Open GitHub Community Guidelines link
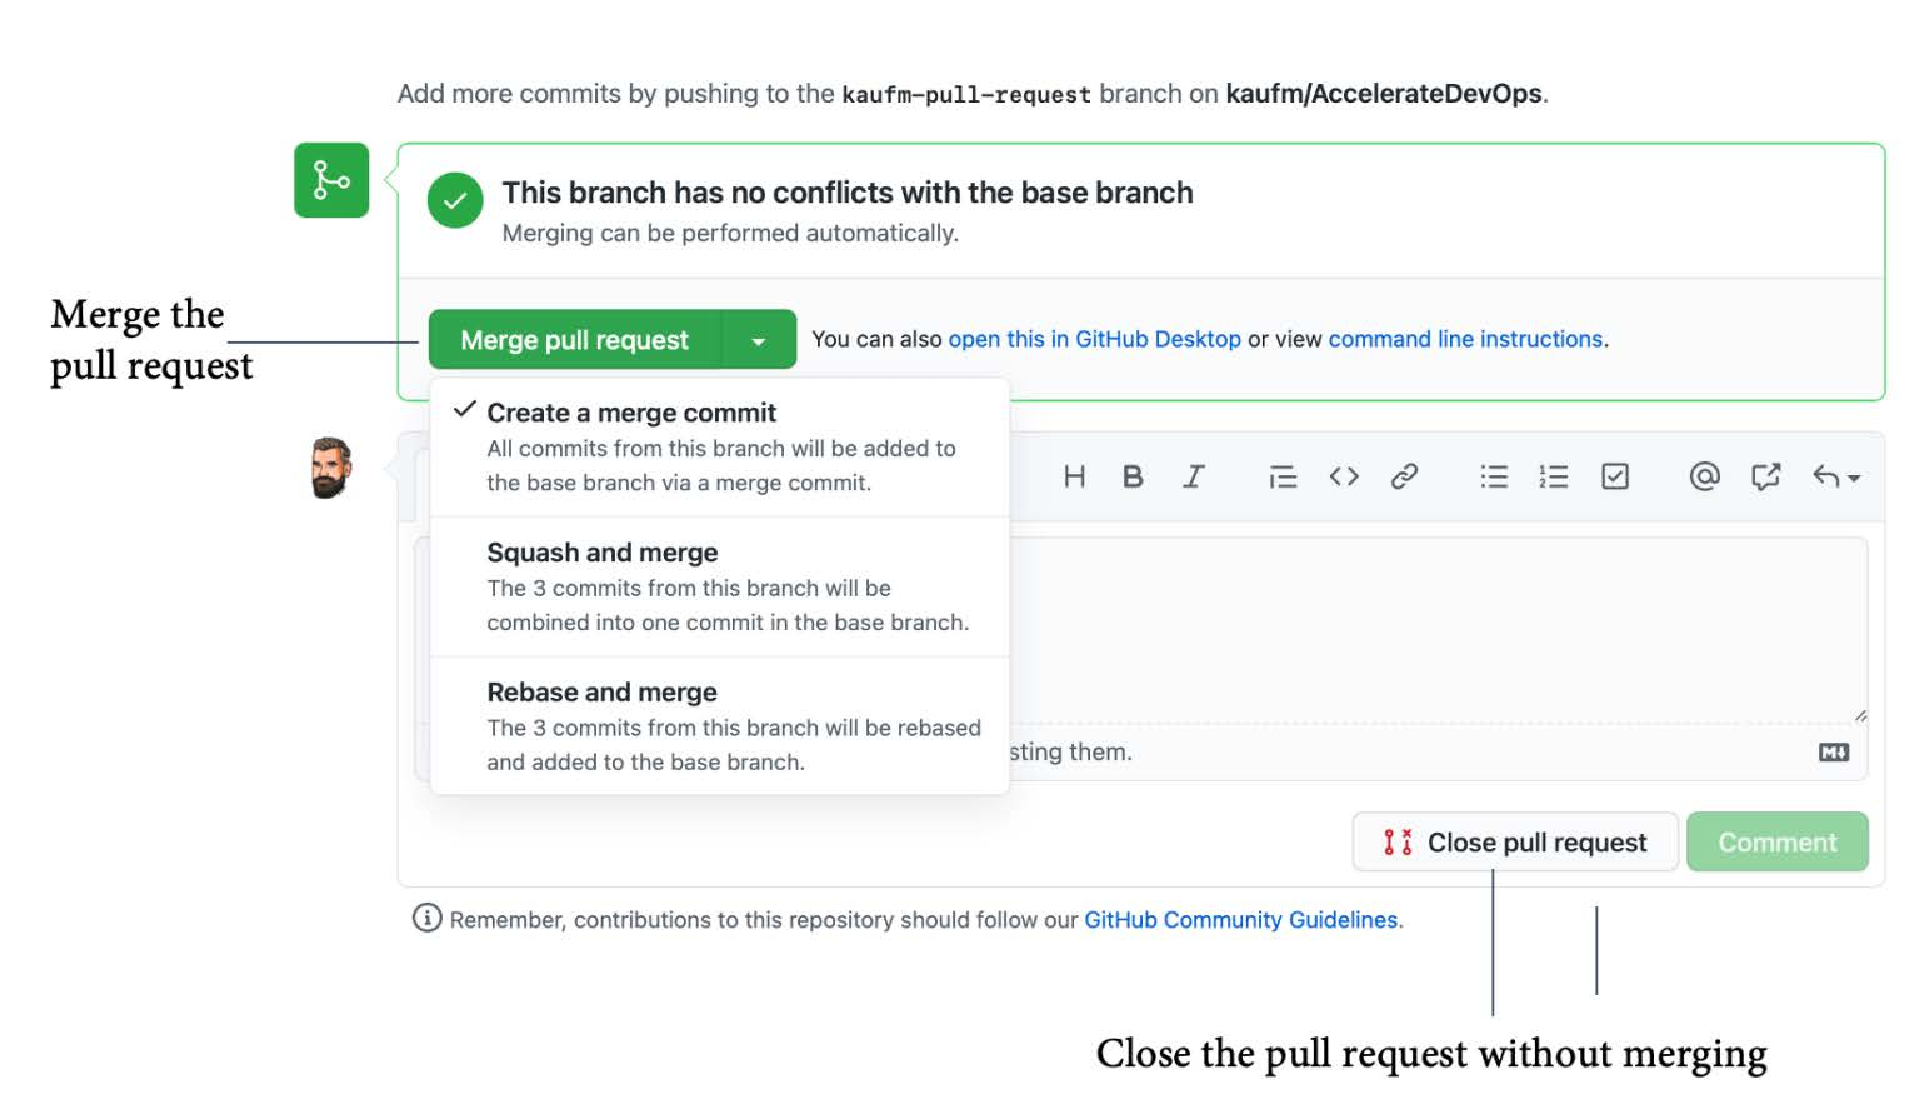The height and width of the screenshot is (1103, 1908). coord(1240,920)
